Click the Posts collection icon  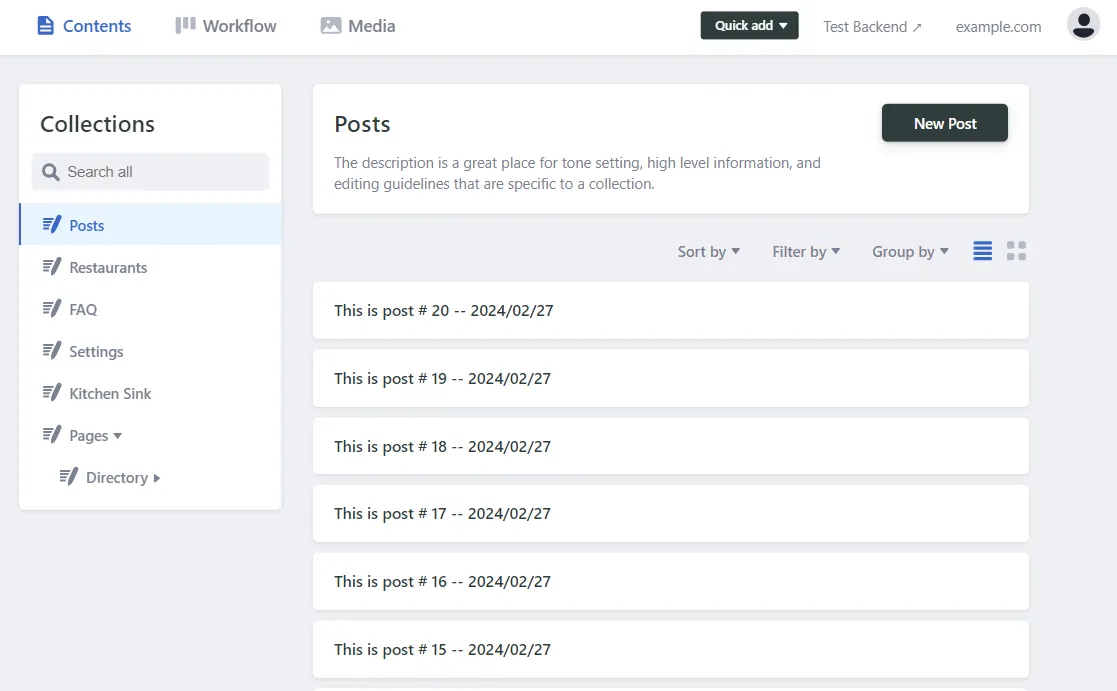pos(51,224)
